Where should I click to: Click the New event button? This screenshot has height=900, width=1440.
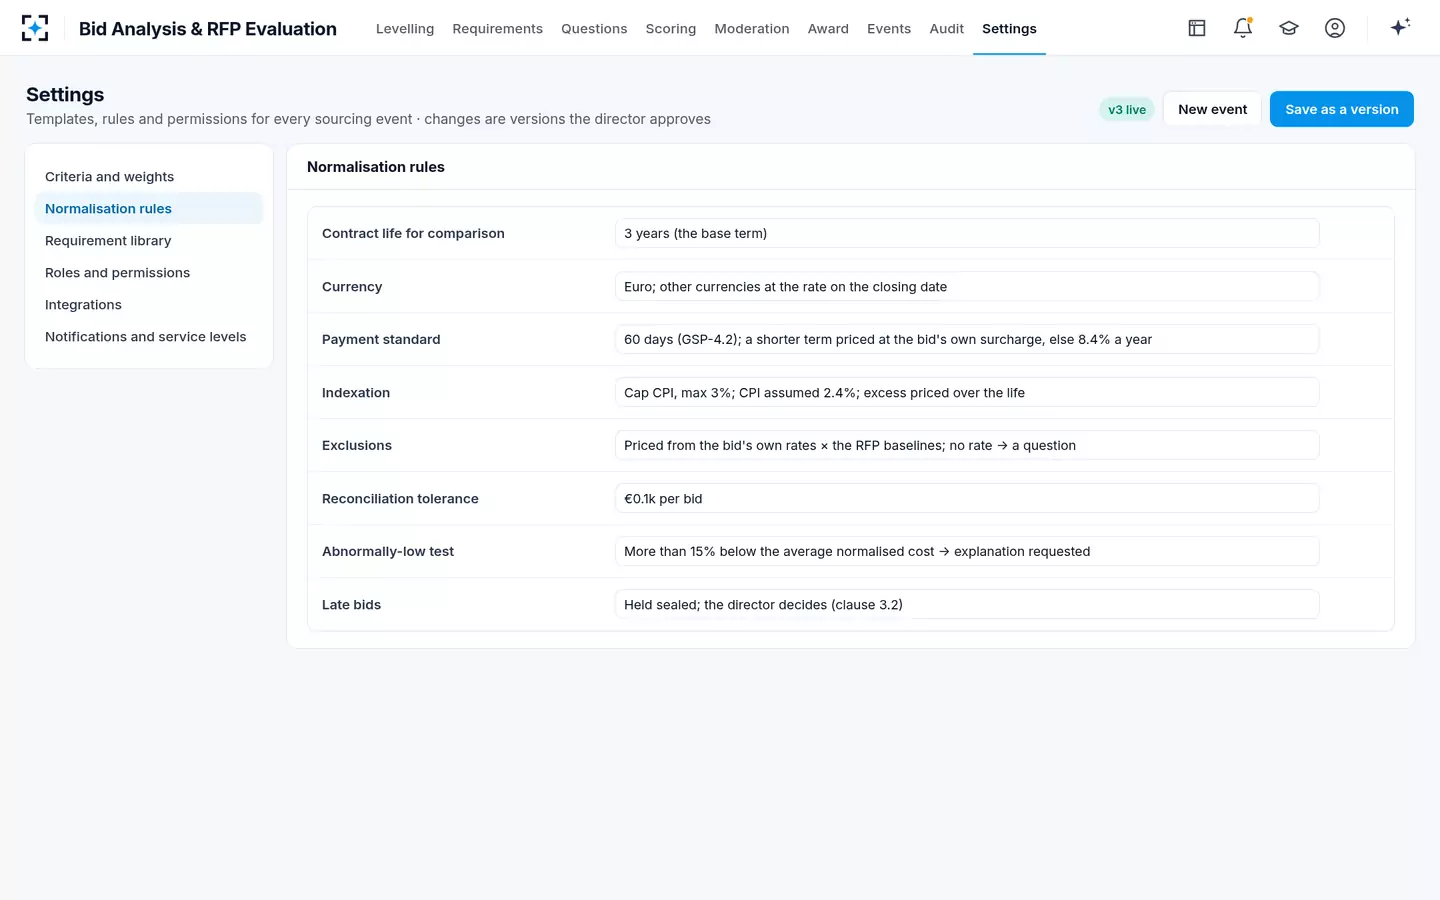(1212, 109)
